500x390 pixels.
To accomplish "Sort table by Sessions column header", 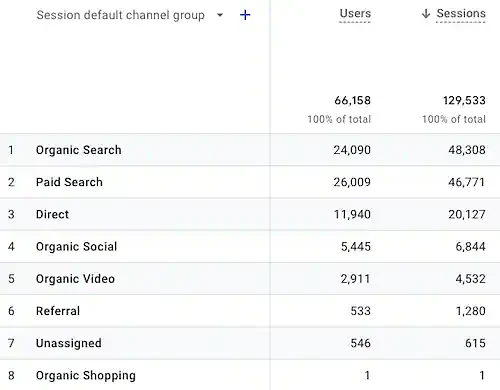I will point(461,13).
